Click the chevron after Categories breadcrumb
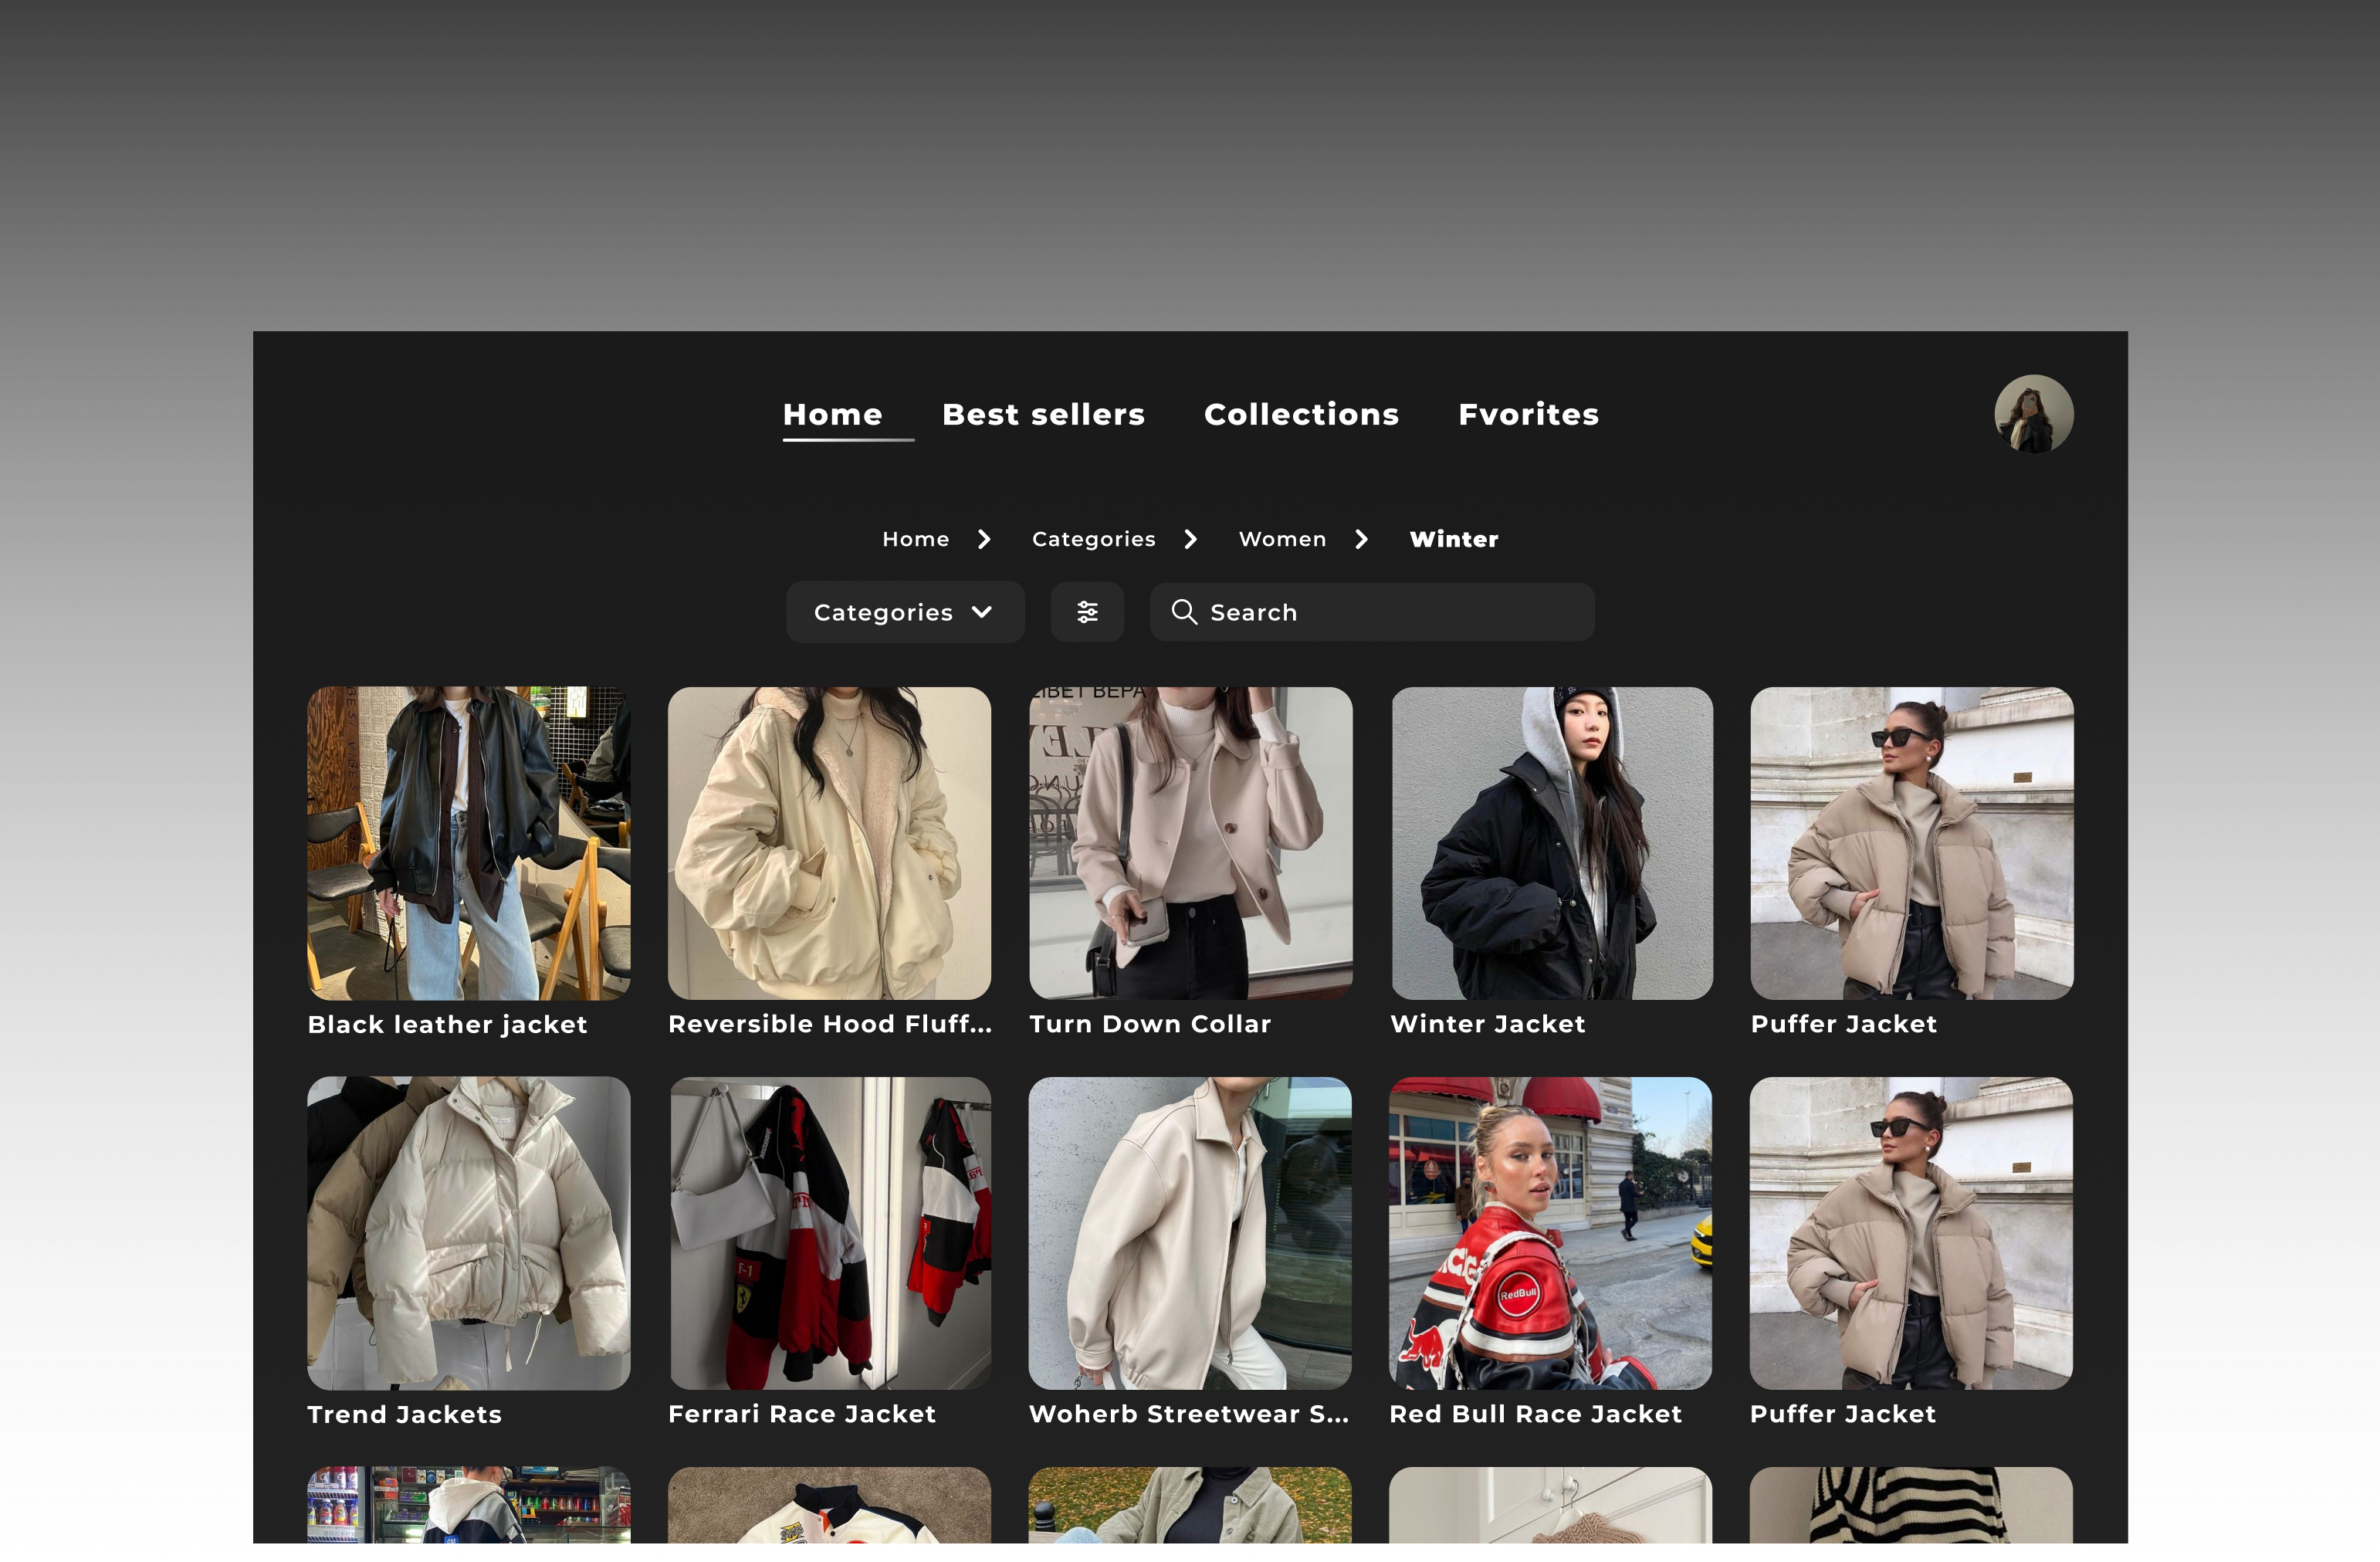This screenshot has height=1562, width=2380. (1190, 539)
